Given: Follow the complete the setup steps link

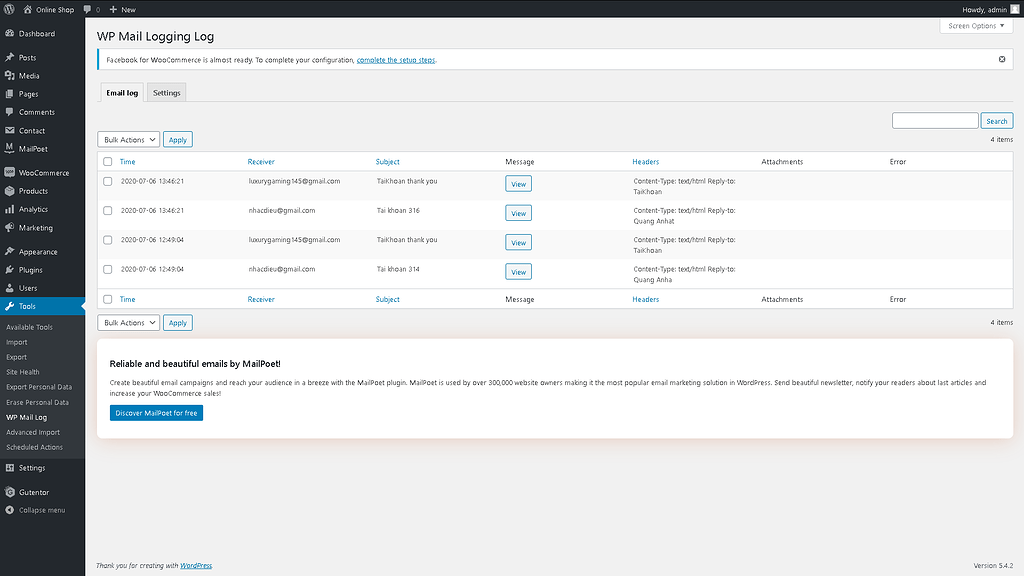Looking at the screenshot, I should click(398, 59).
